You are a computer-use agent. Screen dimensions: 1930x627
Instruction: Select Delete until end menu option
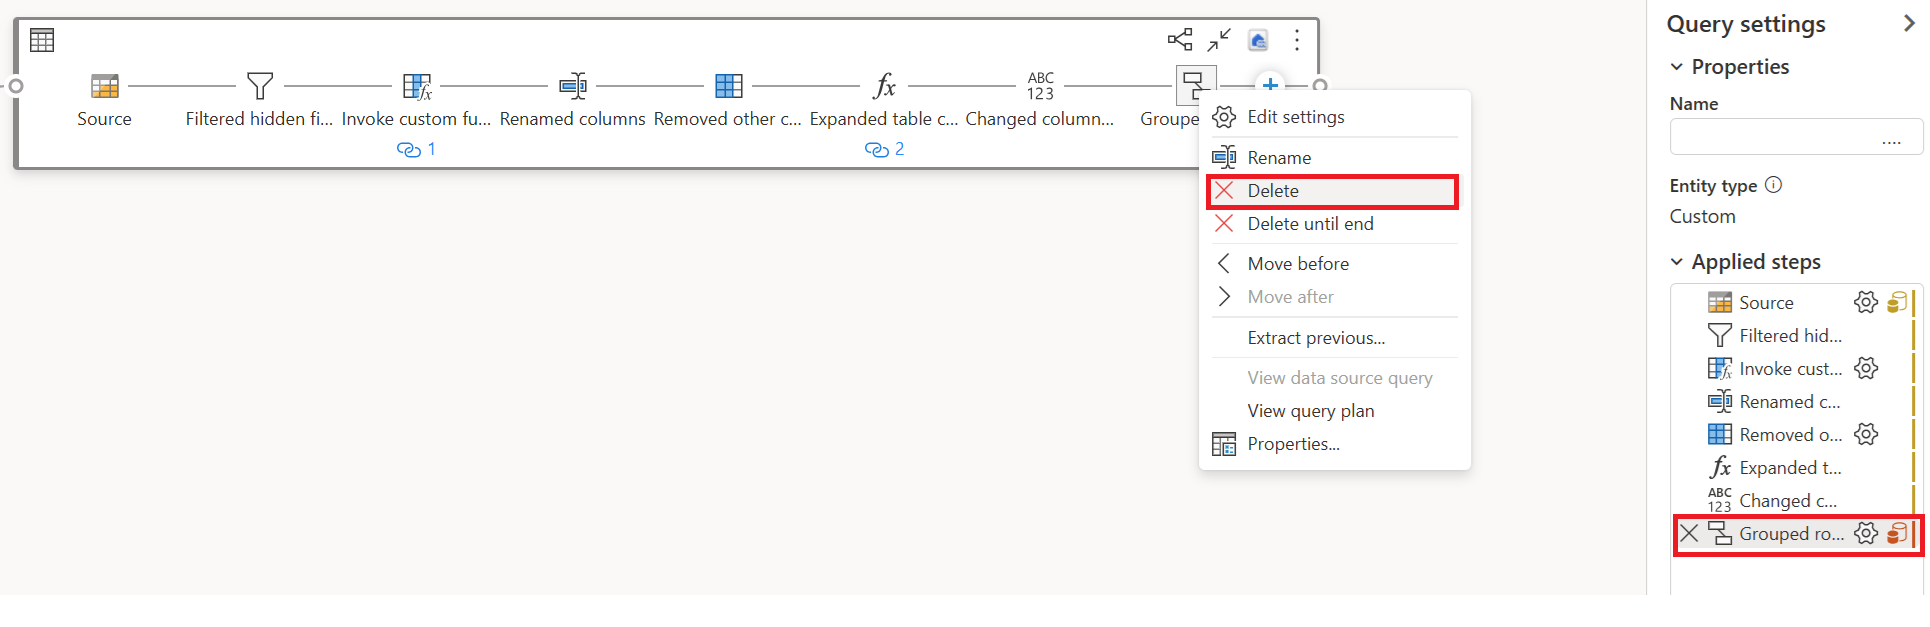pyautogui.click(x=1335, y=224)
